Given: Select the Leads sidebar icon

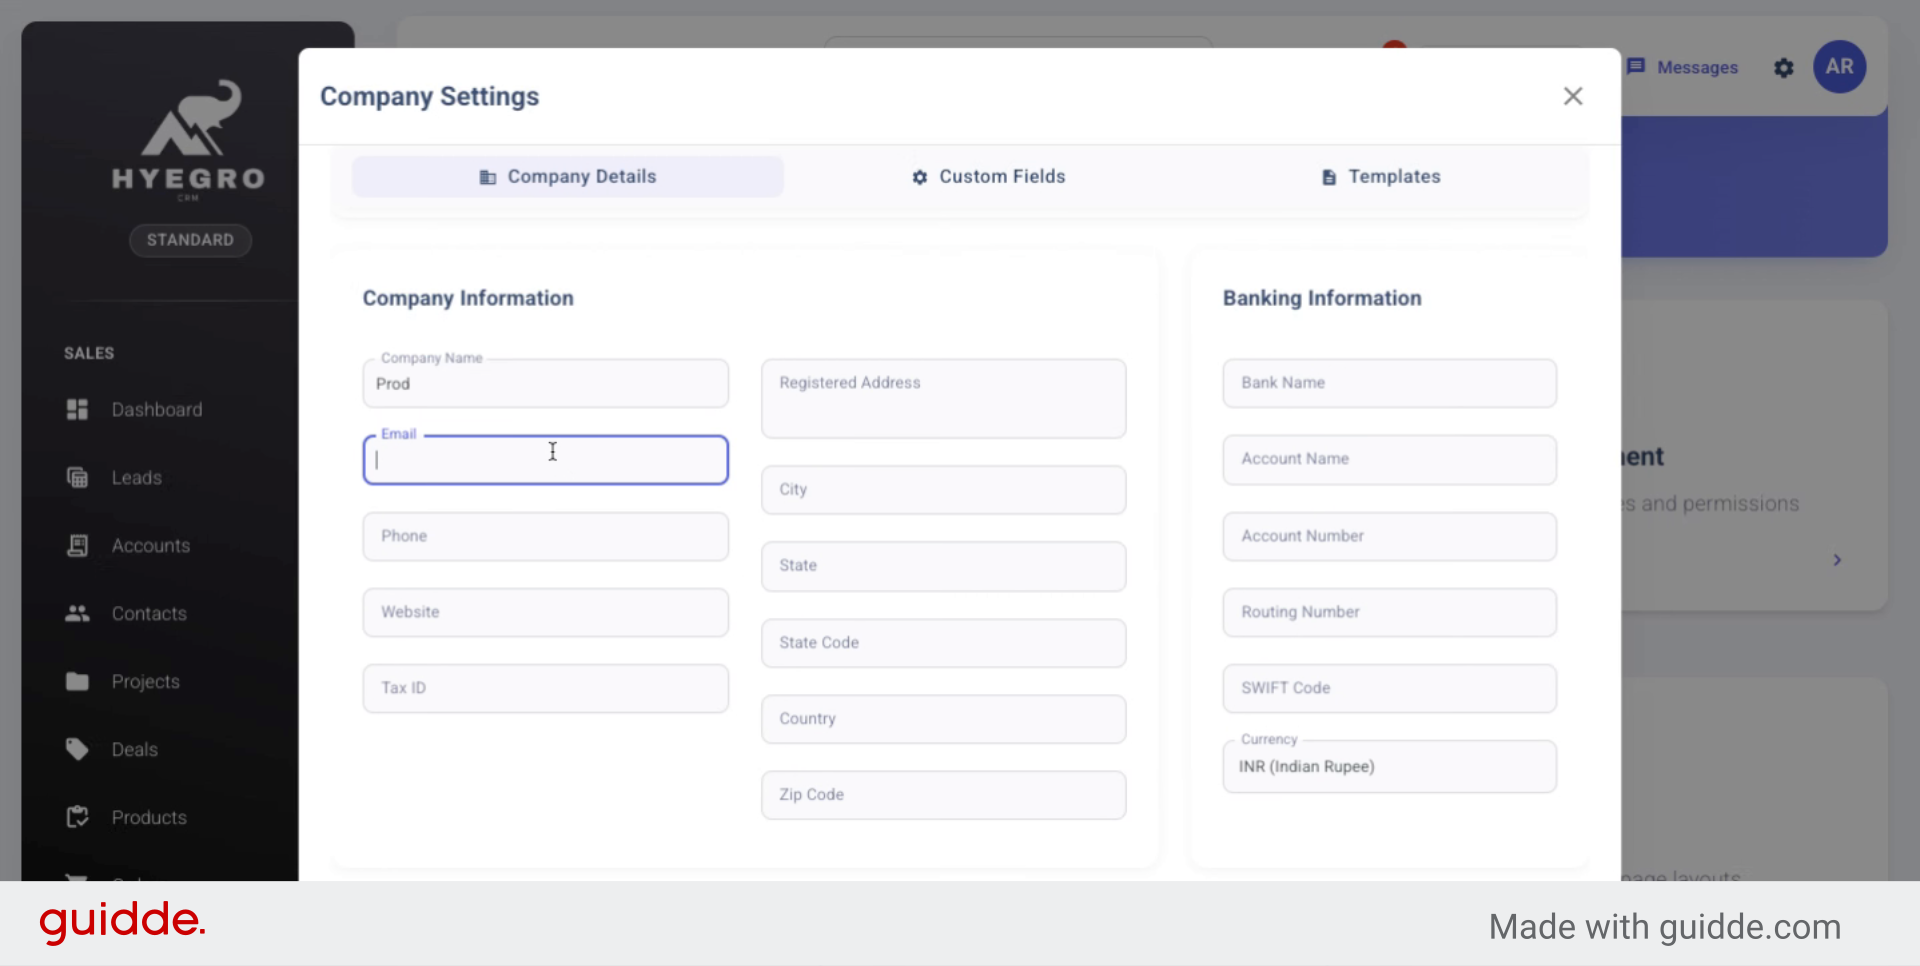Looking at the screenshot, I should pyautogui.click(x=77, y=477).
